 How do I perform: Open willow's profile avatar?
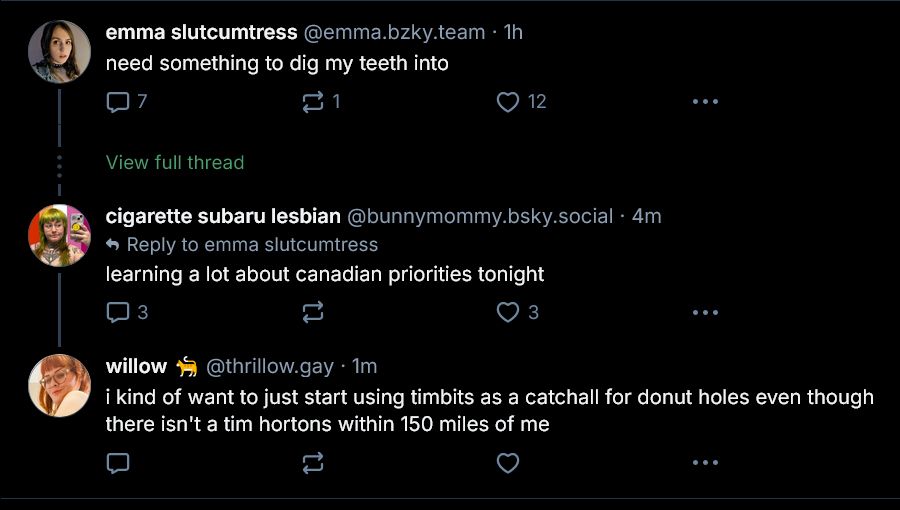[59, 385]
